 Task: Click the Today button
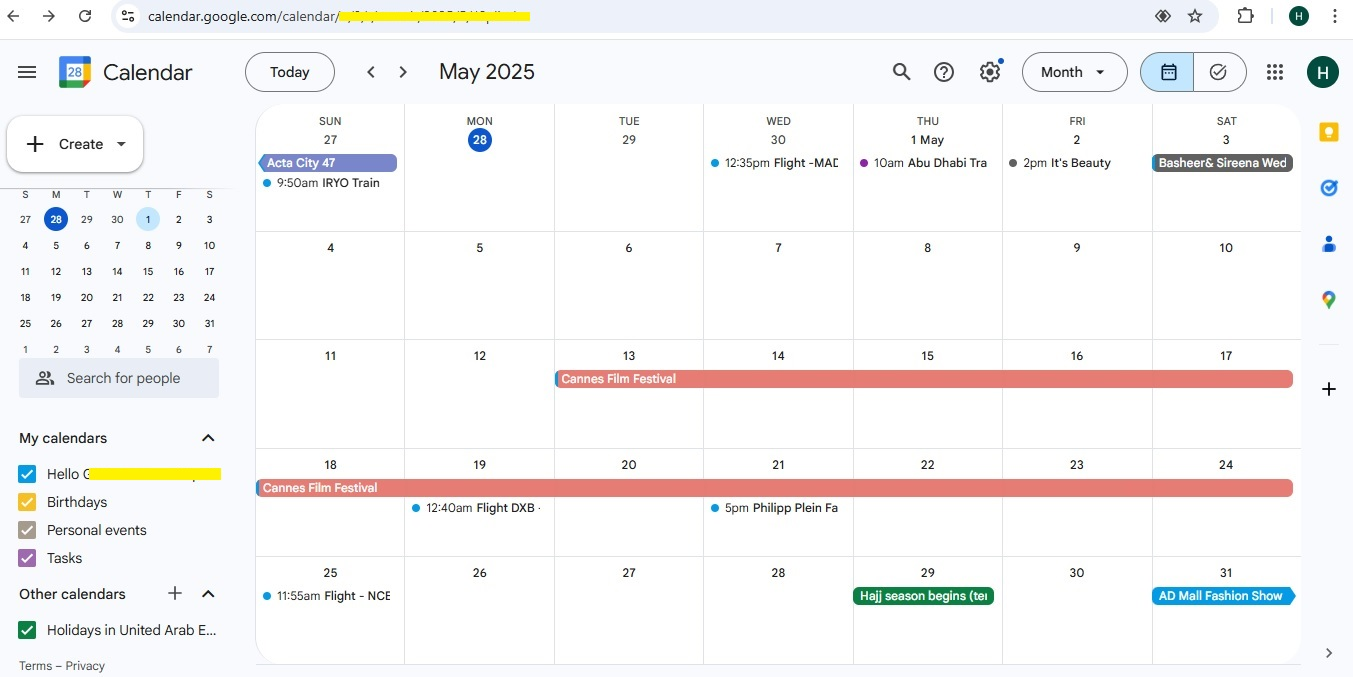click(290, 72)
